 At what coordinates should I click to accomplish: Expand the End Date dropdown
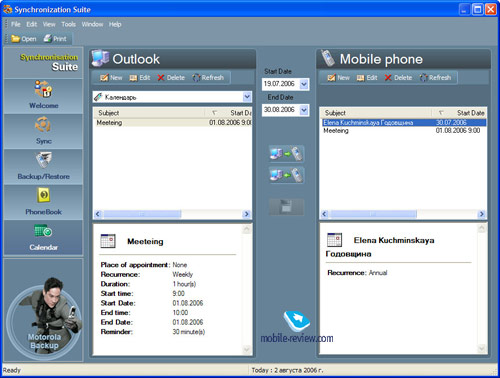click(304, 110)
